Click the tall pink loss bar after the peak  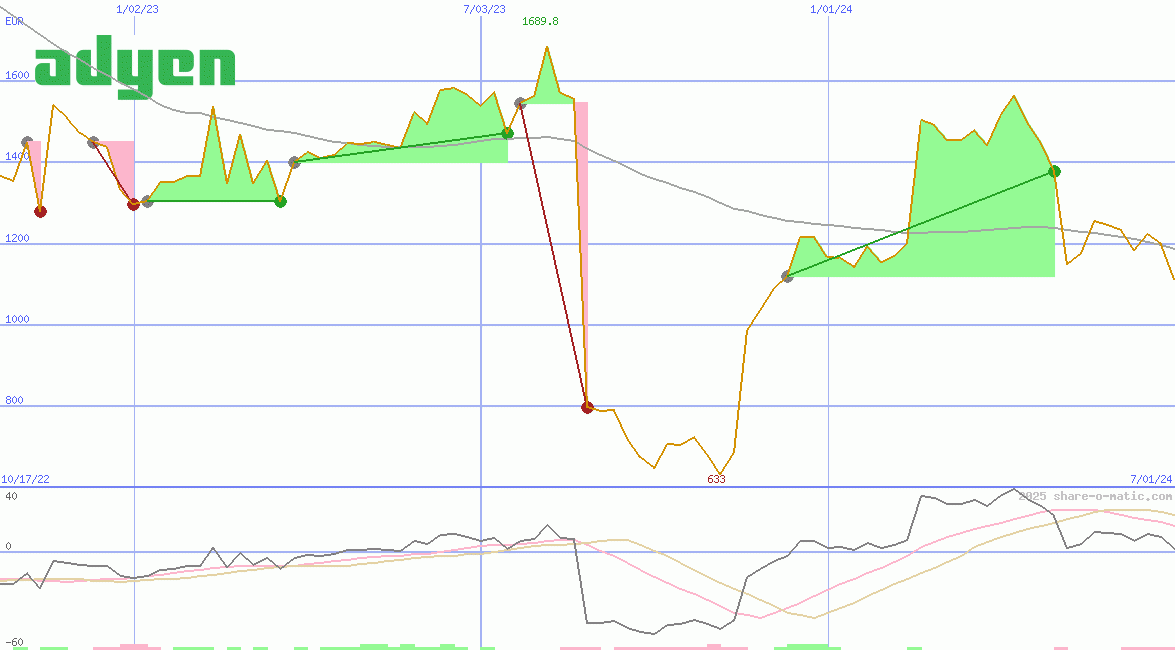pyautogui.click(x=581, y=250)
